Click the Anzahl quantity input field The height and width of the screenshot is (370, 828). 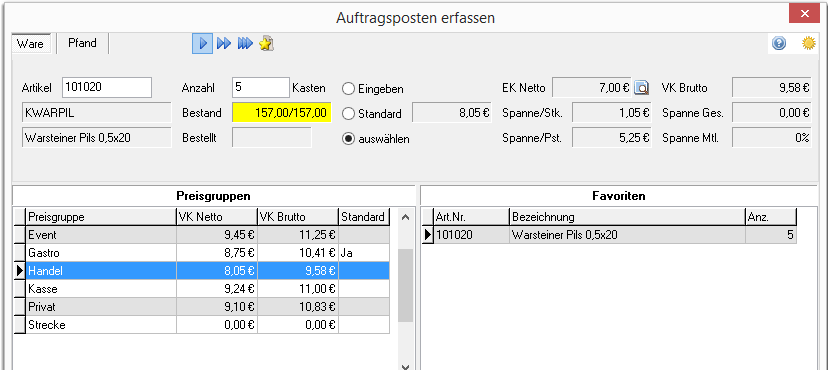click(x=260, y=88)
